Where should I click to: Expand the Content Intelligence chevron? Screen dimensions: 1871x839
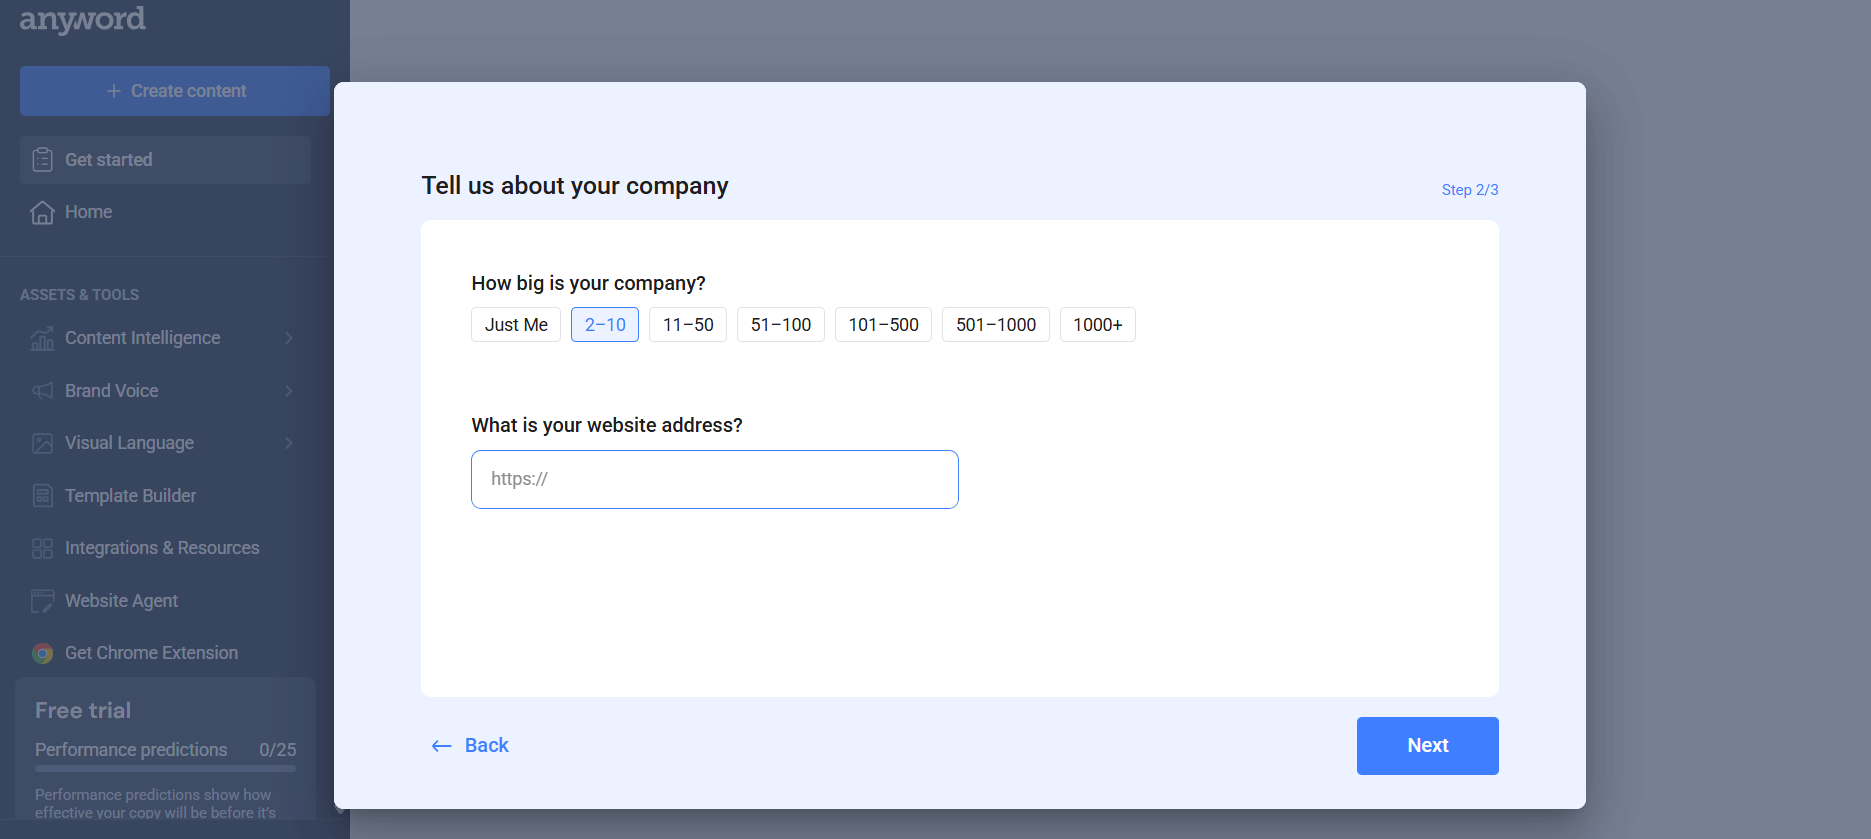pos(289,338)
